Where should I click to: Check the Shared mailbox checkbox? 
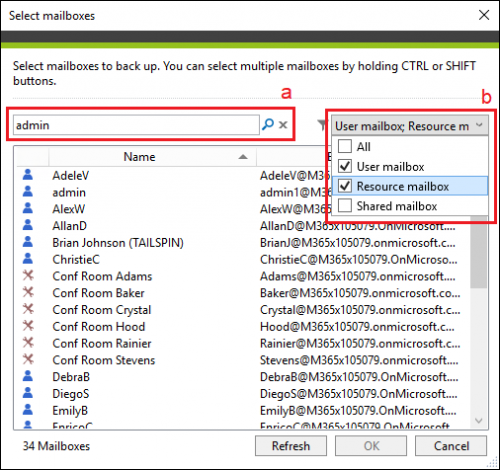coord(345,206)
